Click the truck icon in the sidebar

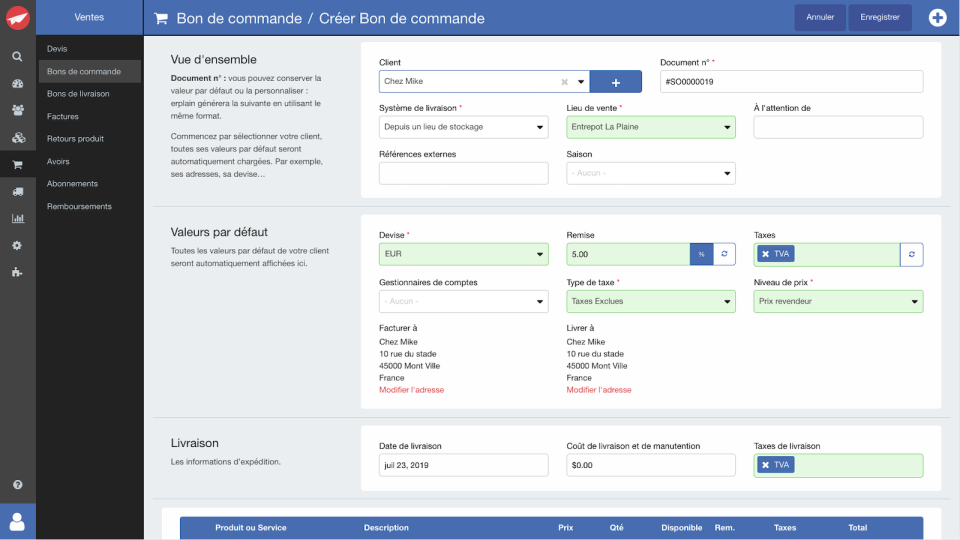[17, 191]
